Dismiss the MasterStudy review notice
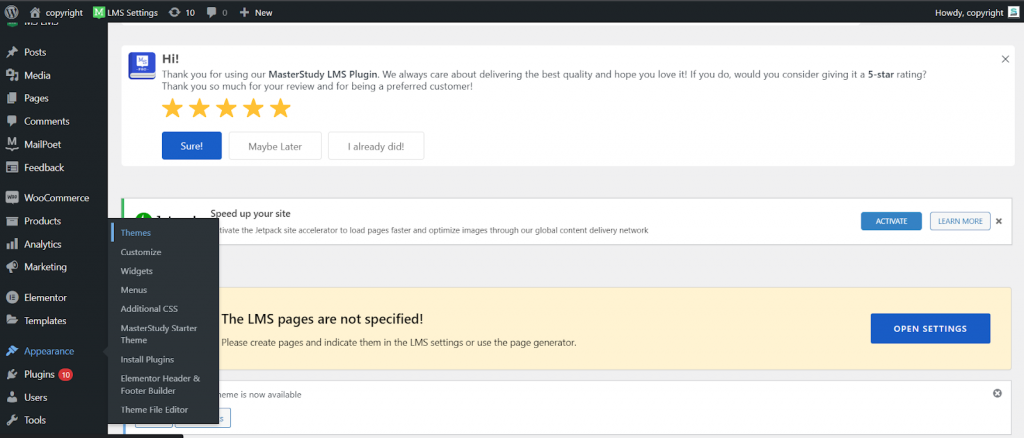 [x=1005, y=60]
